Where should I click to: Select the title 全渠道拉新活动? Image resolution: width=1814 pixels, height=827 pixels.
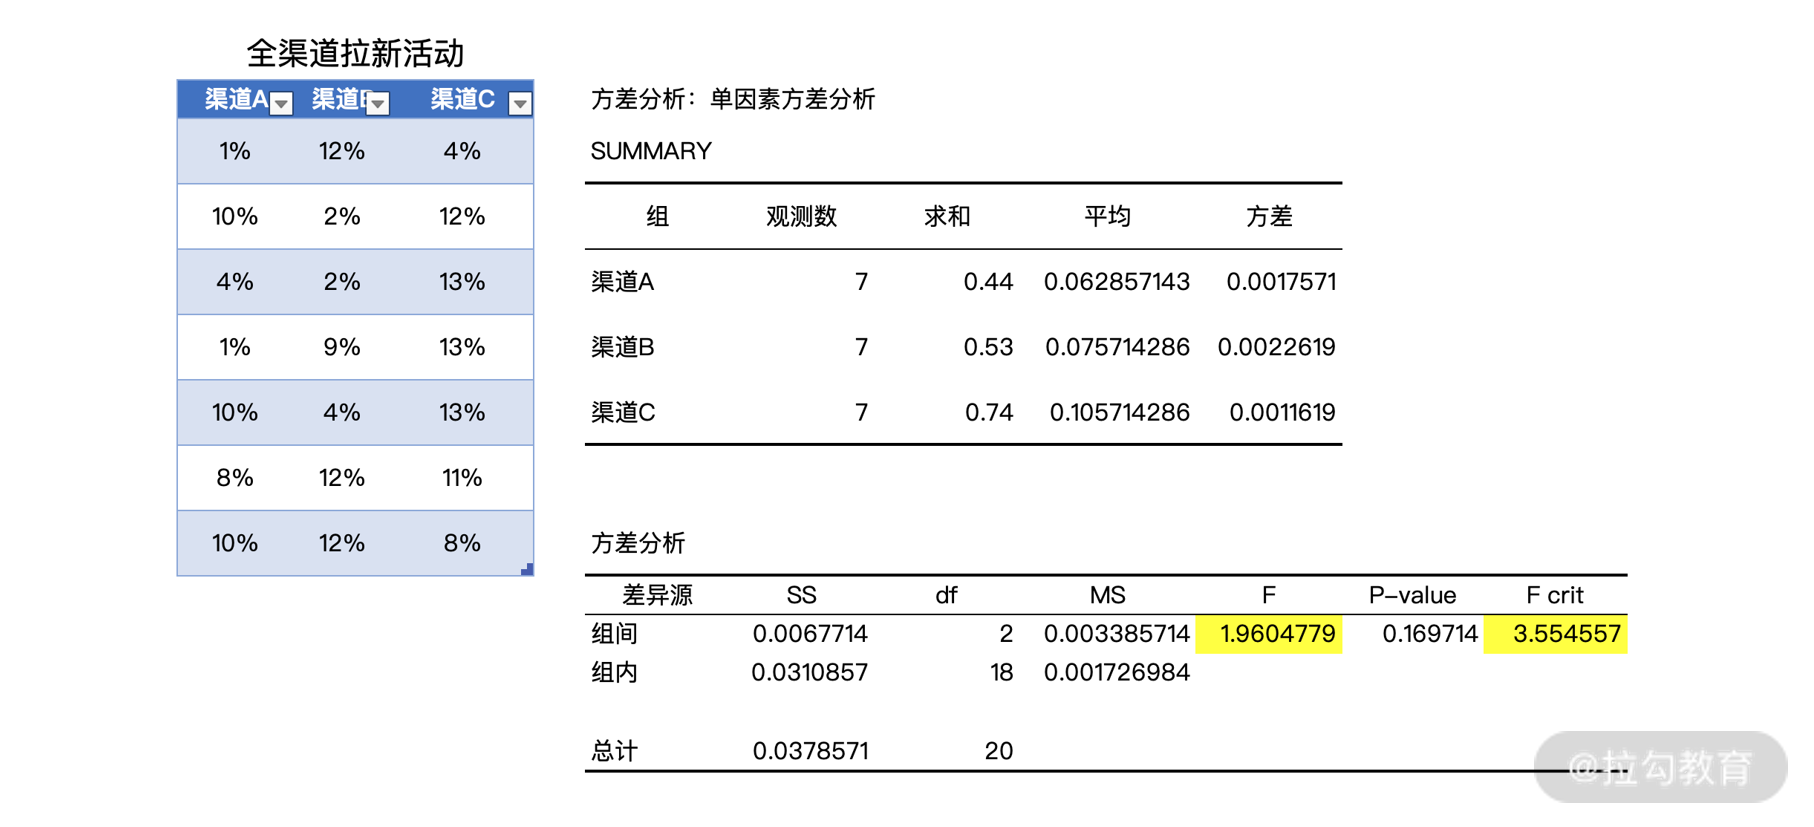coord(355,53)
